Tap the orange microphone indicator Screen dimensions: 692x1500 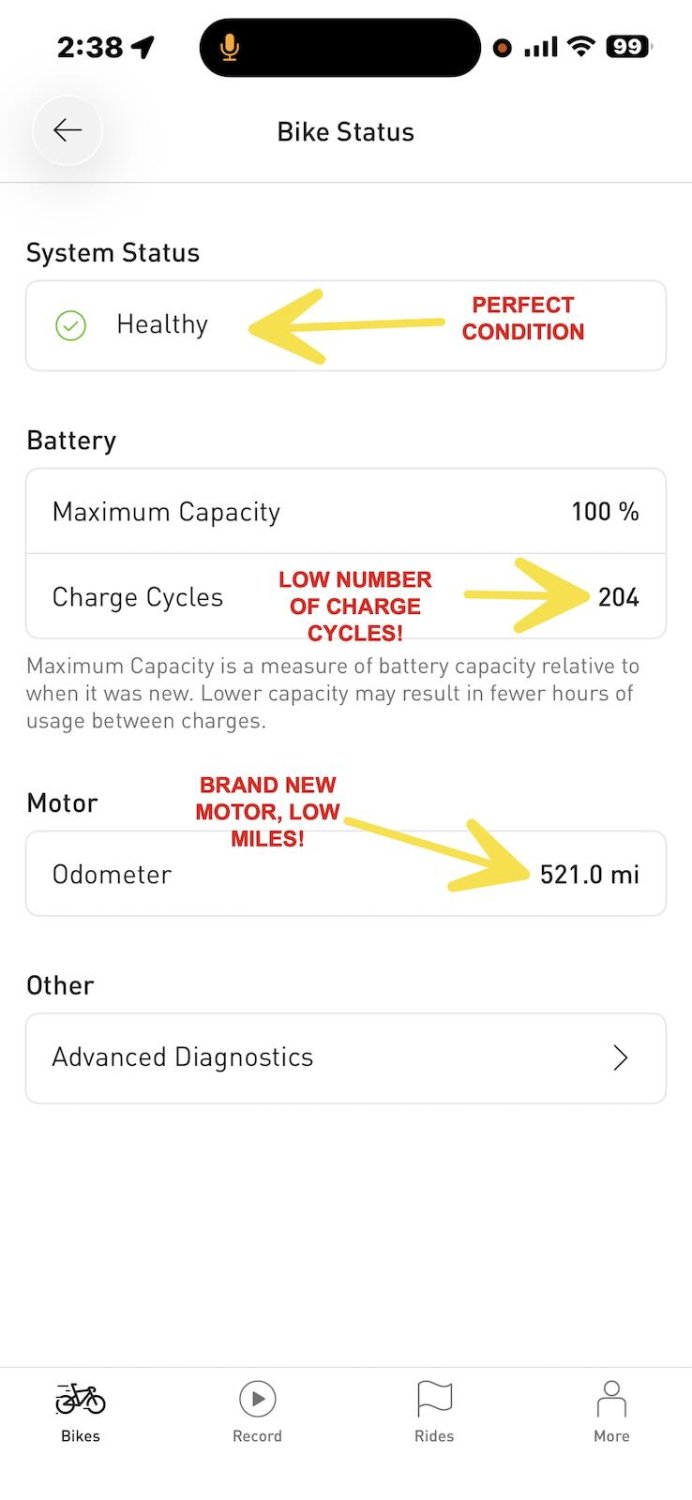click(x=228, y=46)
